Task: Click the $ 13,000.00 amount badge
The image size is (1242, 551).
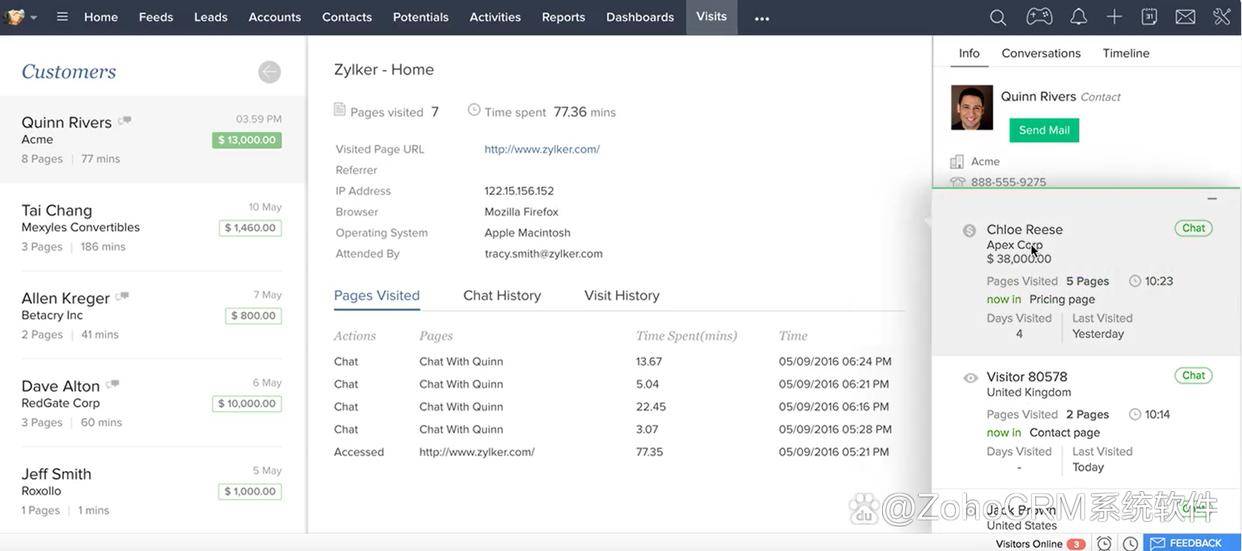Action: point(247,140)
